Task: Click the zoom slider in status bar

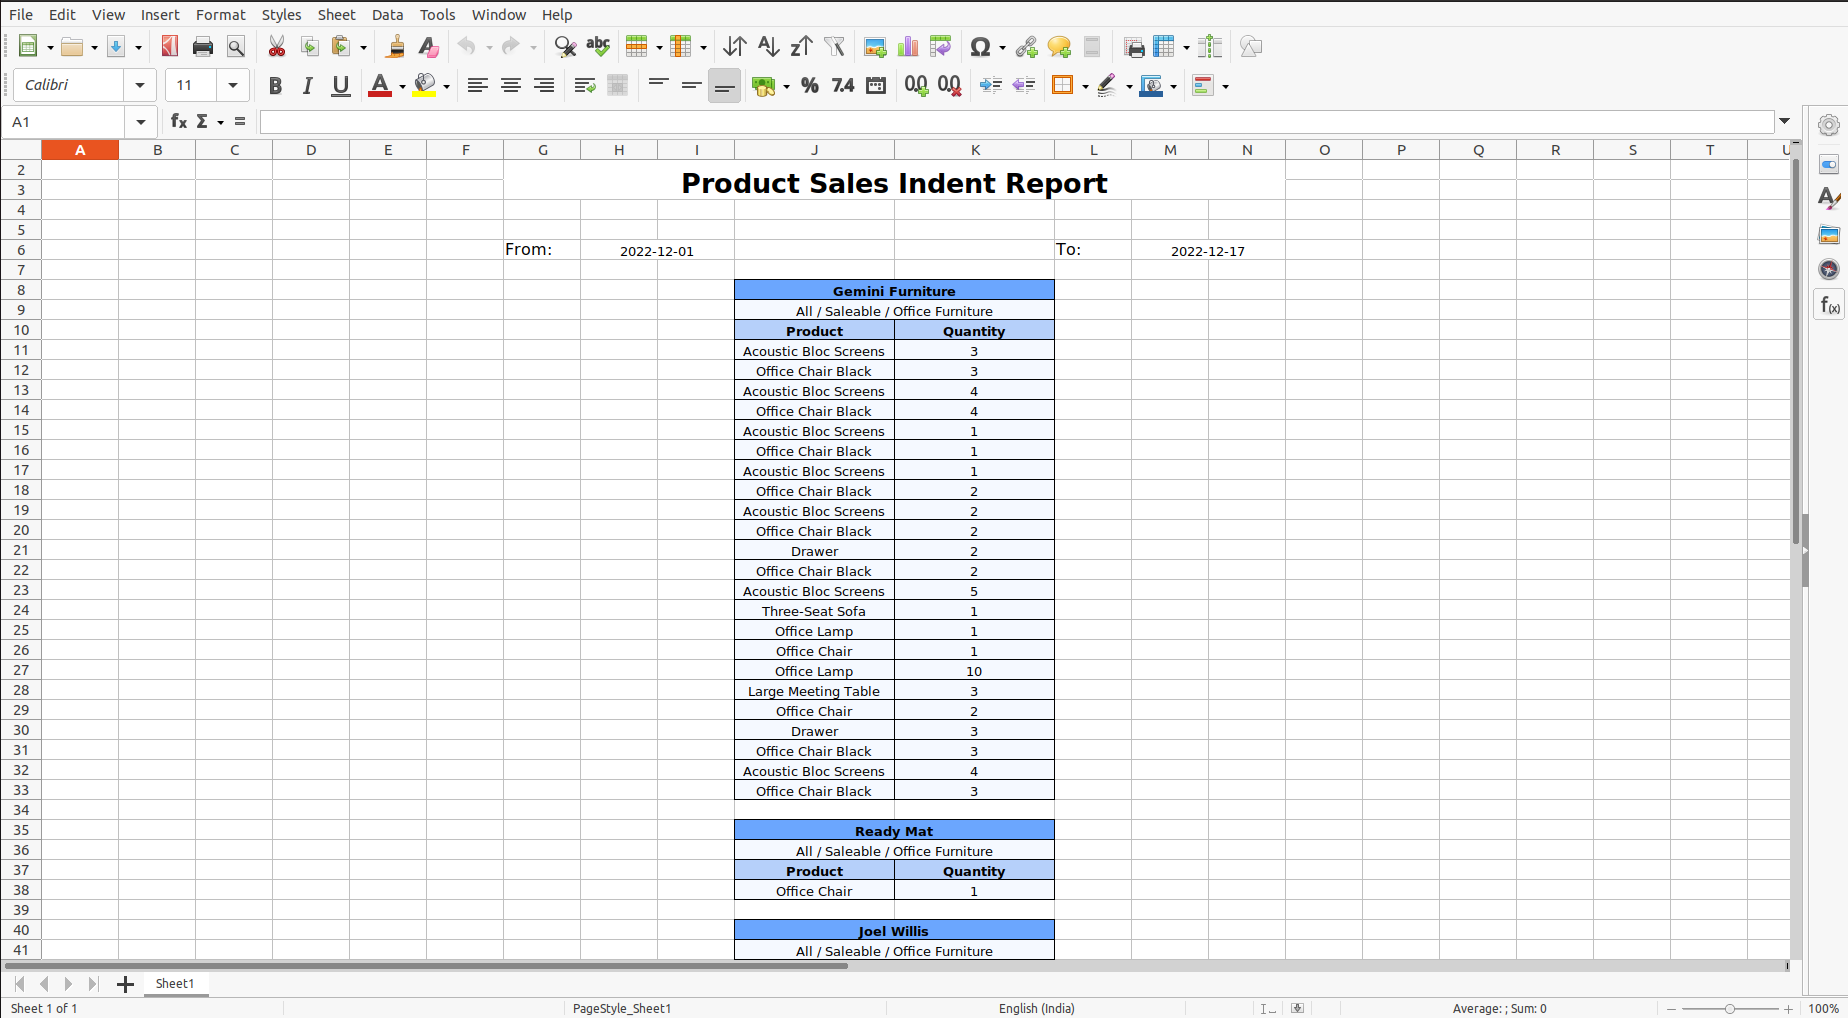Action: point(1729,1008)
